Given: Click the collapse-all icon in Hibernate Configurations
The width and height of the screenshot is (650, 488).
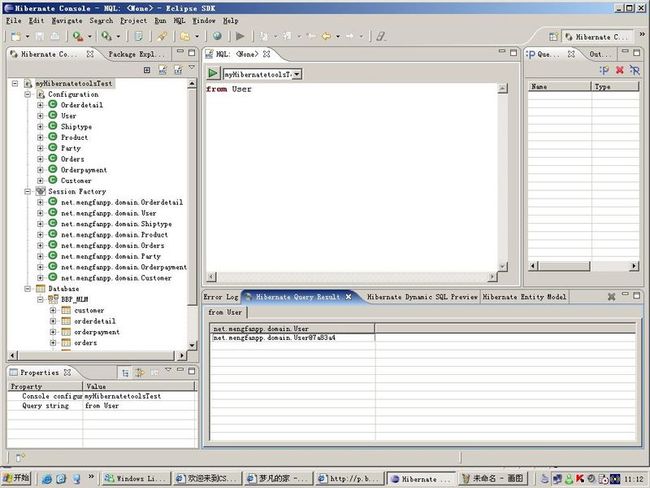Looking at the screenshot, I should coord(147,70).
